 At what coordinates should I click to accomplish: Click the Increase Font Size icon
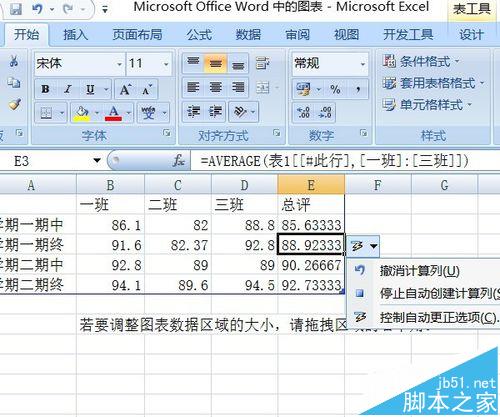[x=125, y=89]
